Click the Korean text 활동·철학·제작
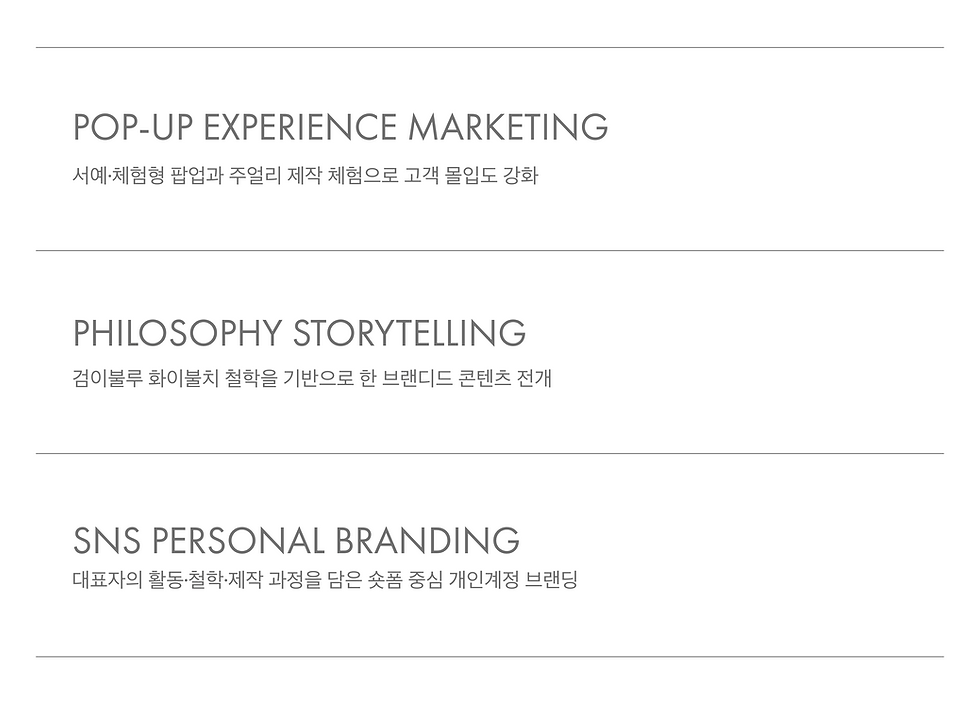Image resolution: width=980 pixels, height=704 pixels. click(211, 580)
